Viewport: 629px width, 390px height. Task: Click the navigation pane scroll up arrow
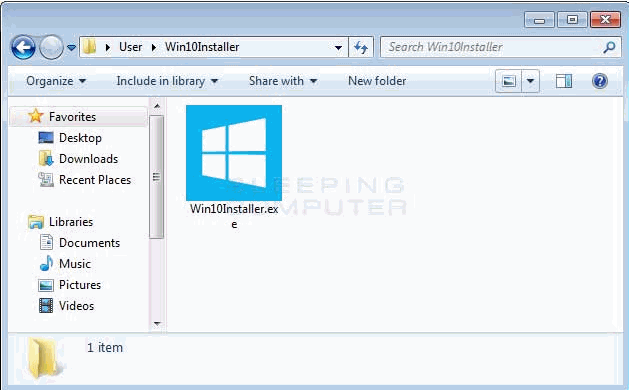157,106
